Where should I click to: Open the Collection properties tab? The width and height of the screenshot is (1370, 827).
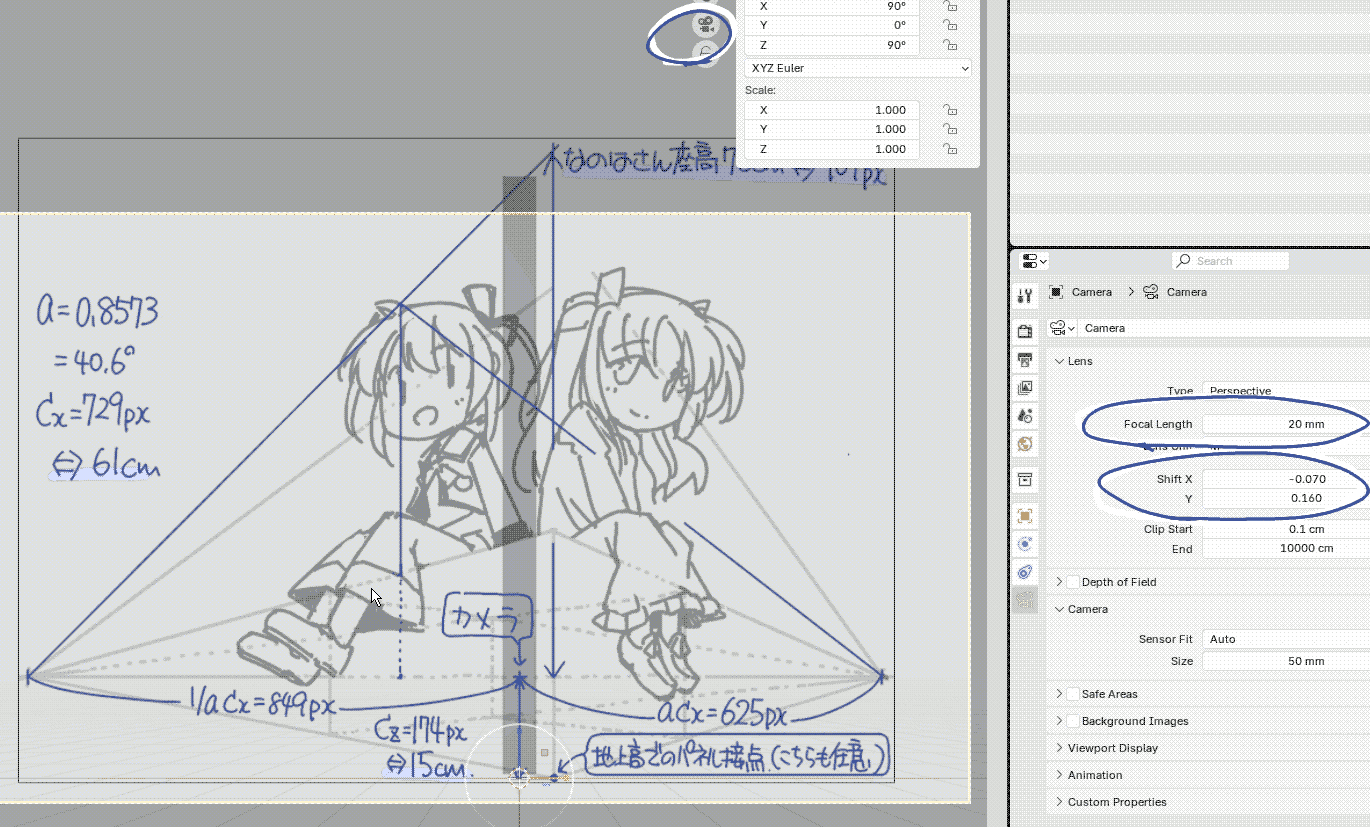point(1024,479)
